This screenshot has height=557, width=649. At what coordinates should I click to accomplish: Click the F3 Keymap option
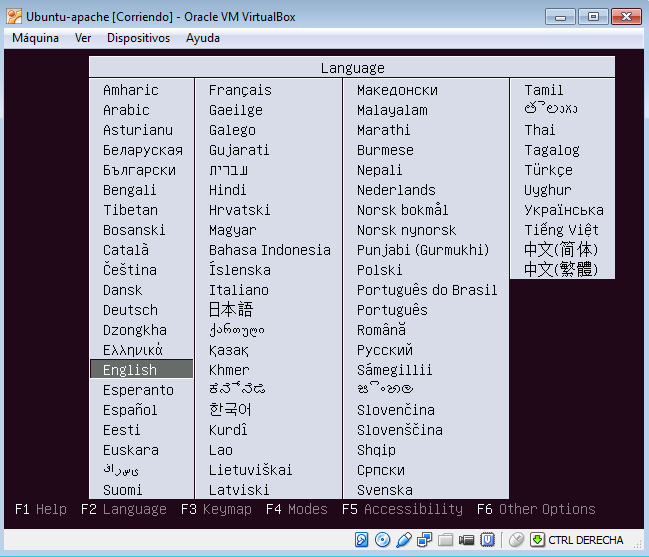point(216,509)
